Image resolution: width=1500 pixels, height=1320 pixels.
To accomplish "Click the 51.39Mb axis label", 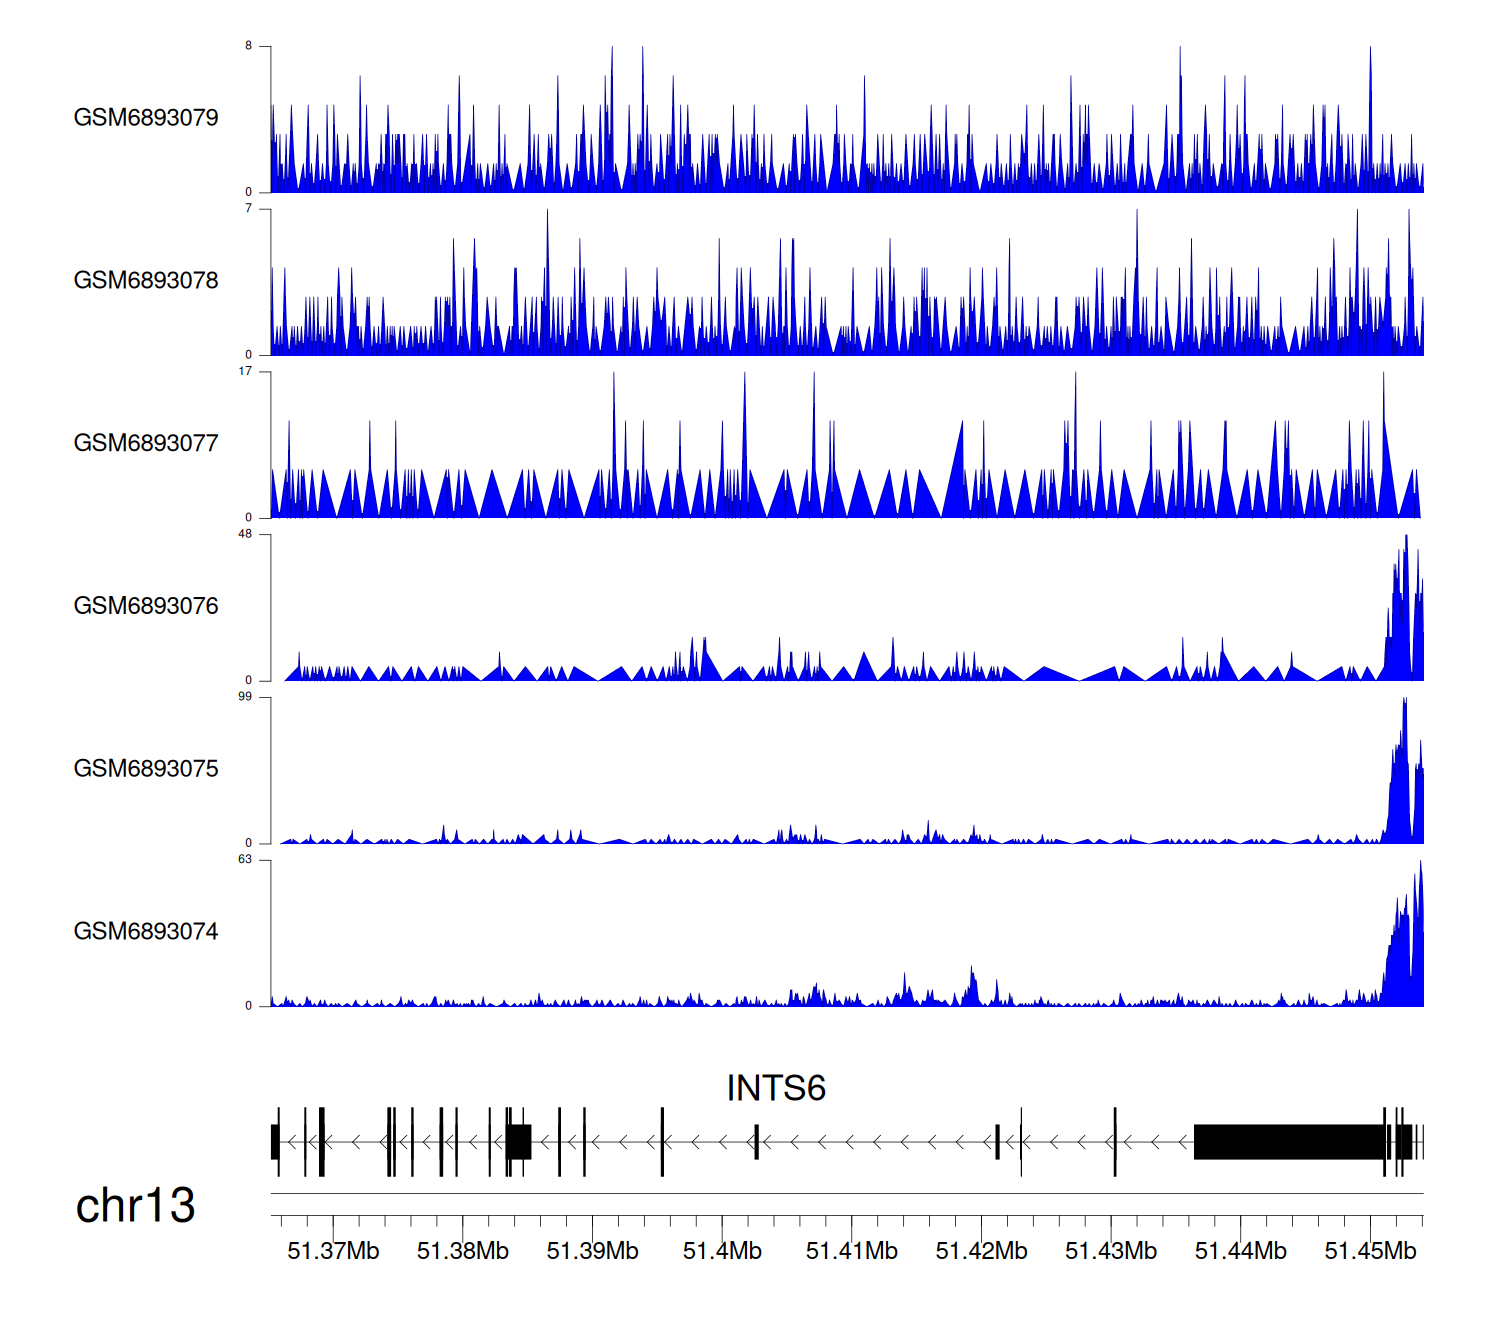I will click(x=592, y=1251).
